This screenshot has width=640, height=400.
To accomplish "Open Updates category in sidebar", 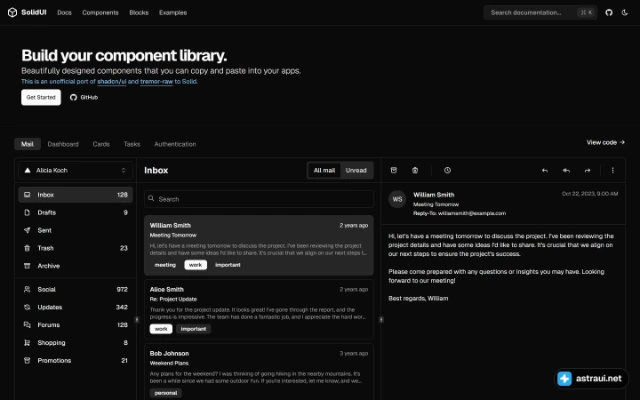I will [x=75, y=307].
